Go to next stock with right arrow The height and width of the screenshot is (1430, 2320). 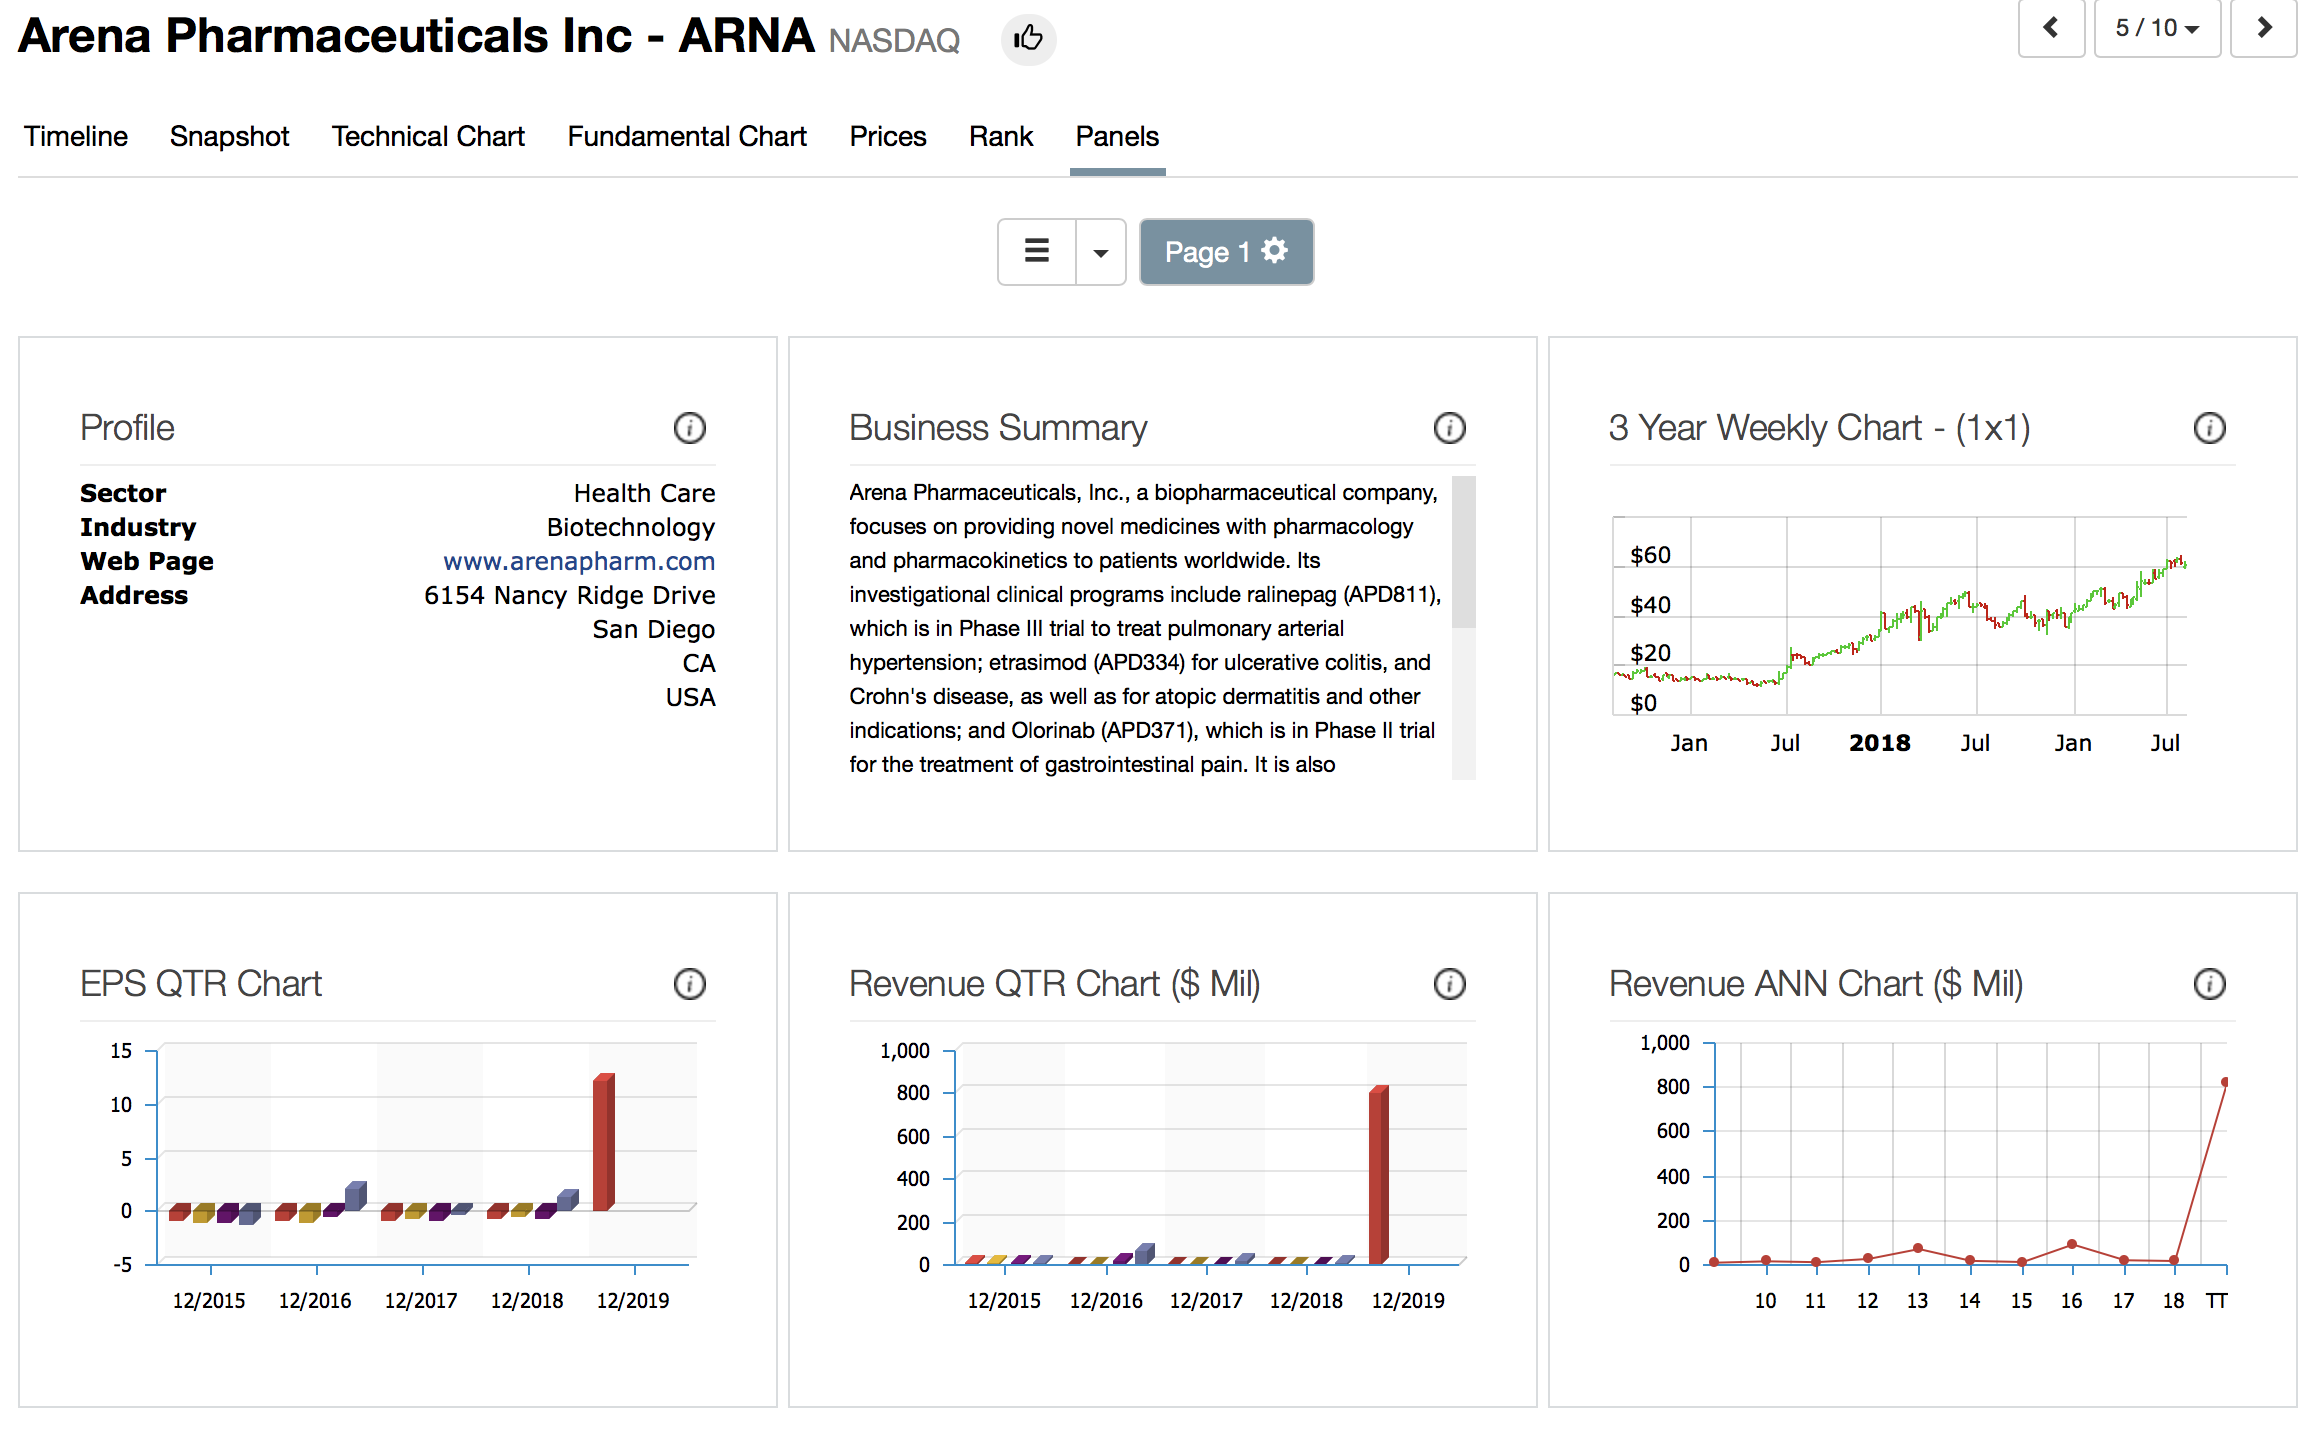(2264, 28)
